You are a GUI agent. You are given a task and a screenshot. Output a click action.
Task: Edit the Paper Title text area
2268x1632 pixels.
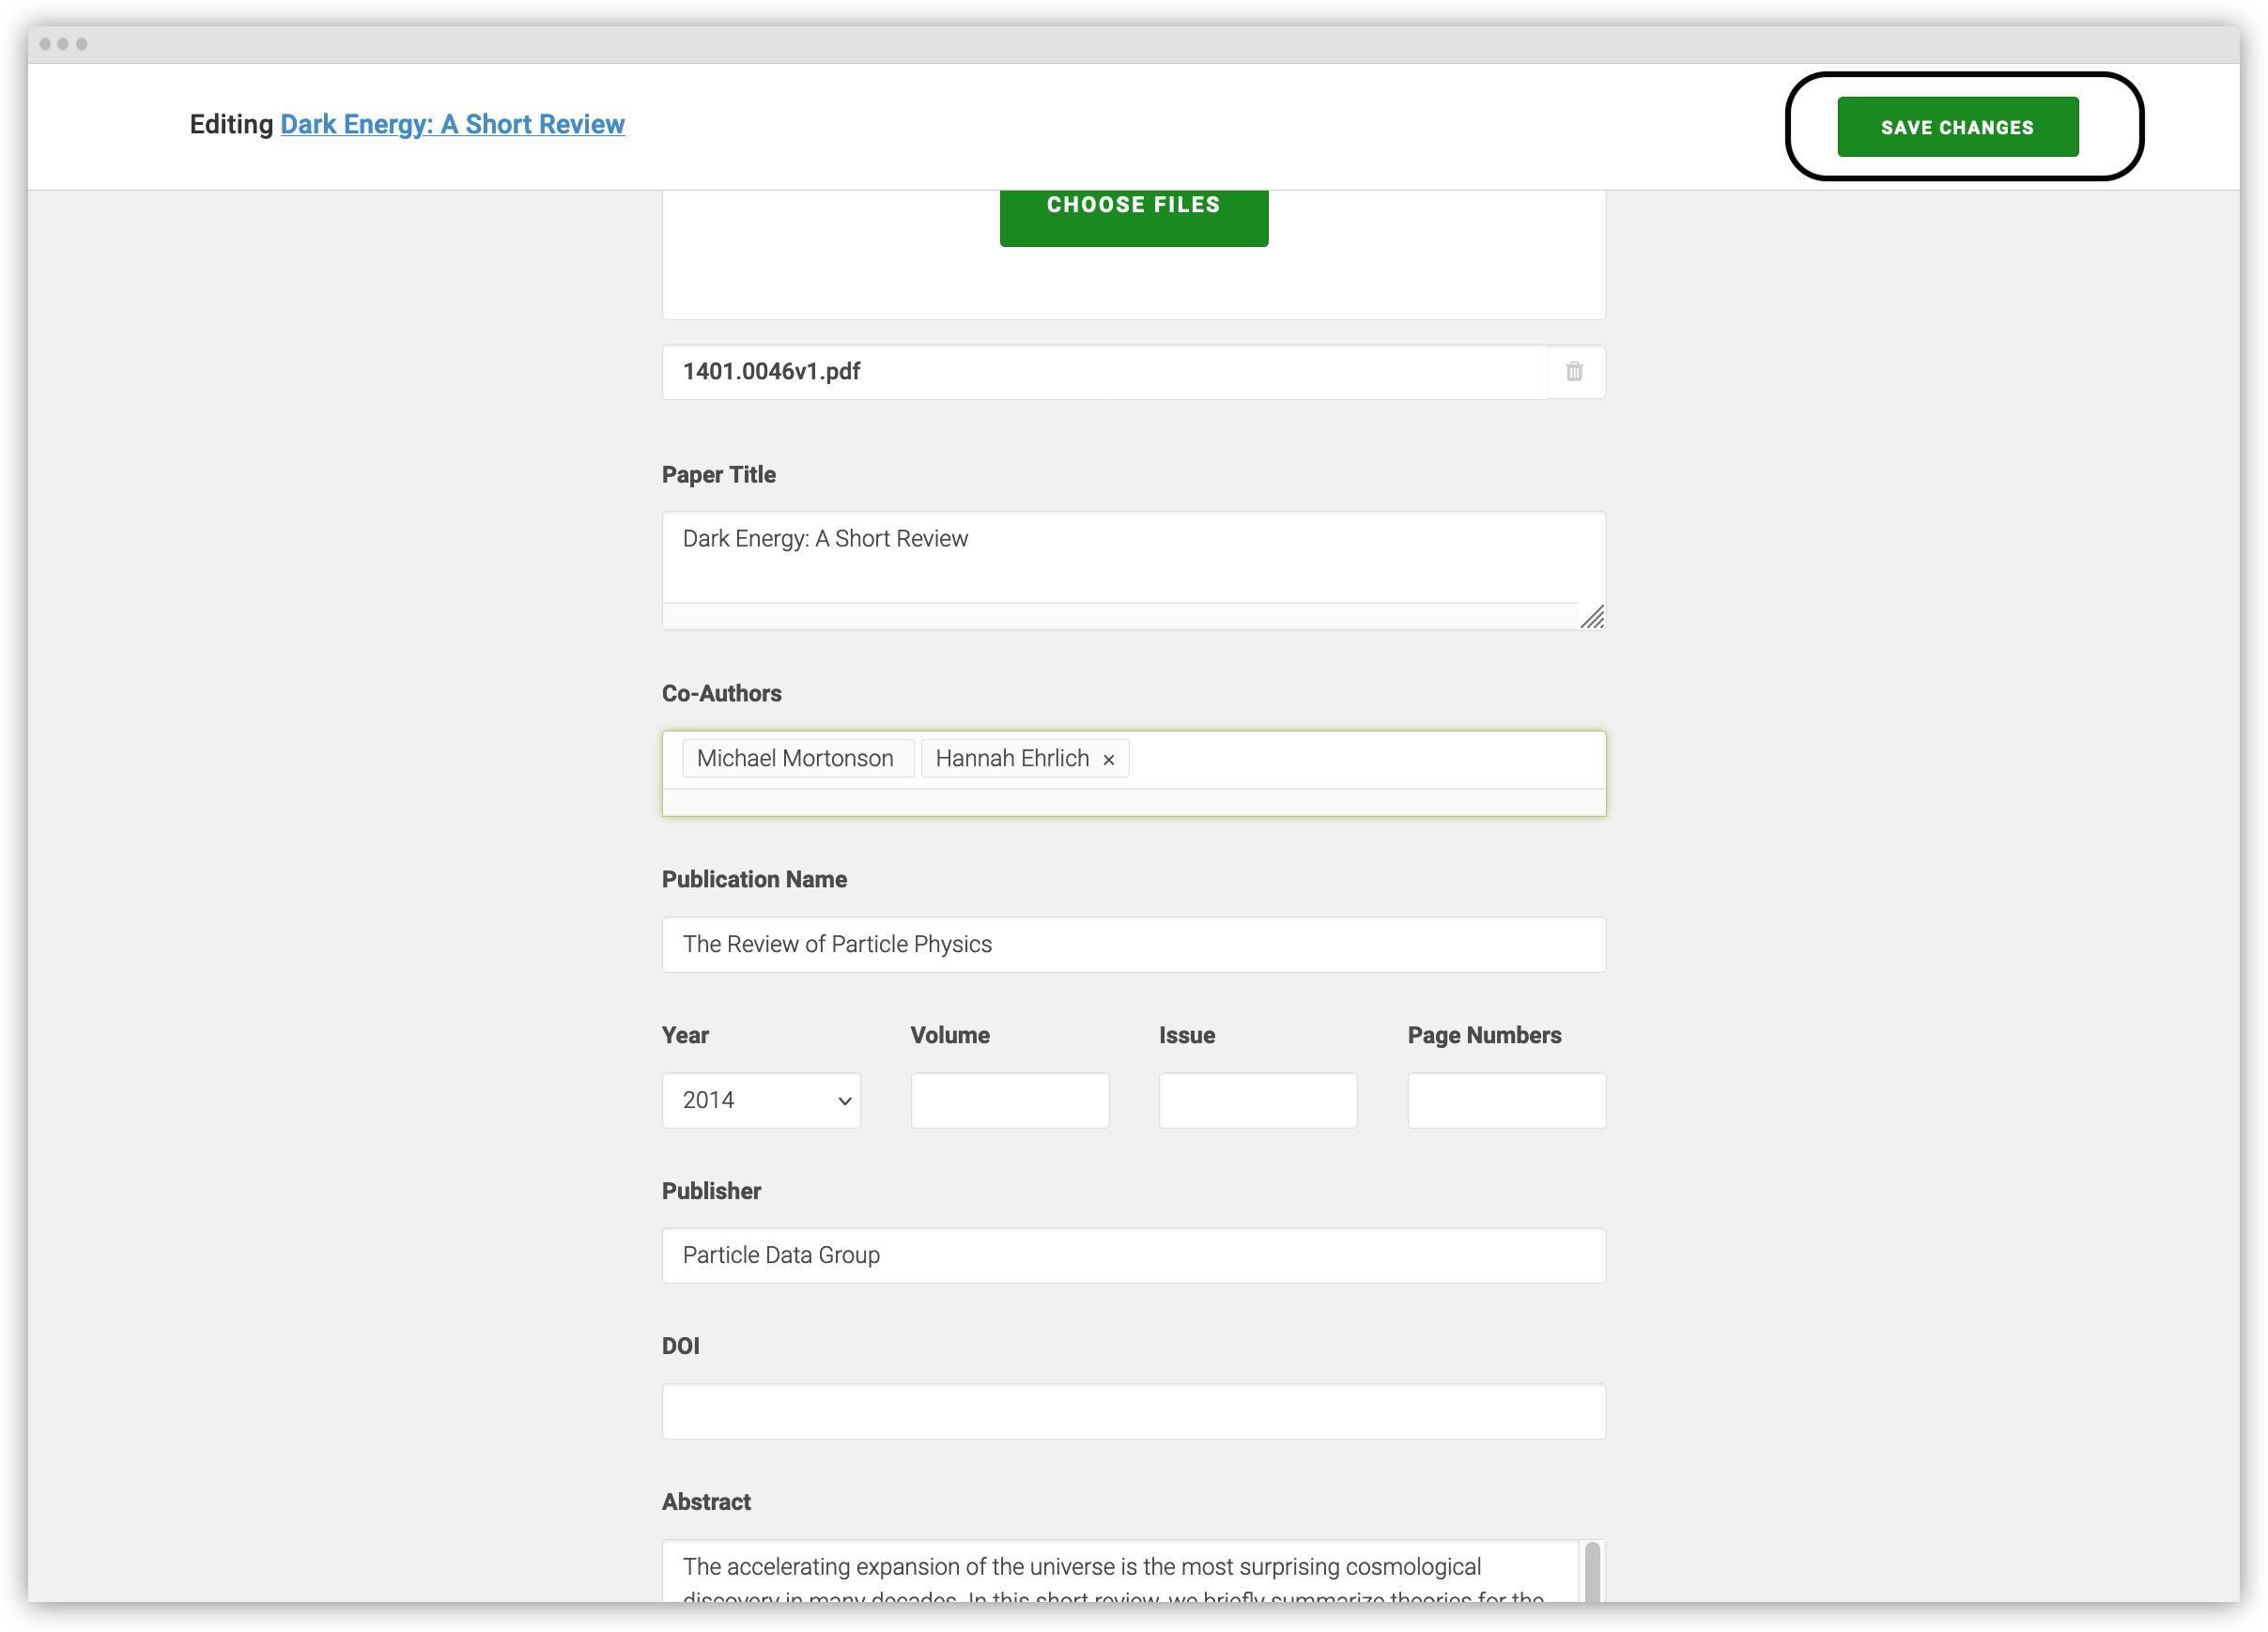[1133, 570]
